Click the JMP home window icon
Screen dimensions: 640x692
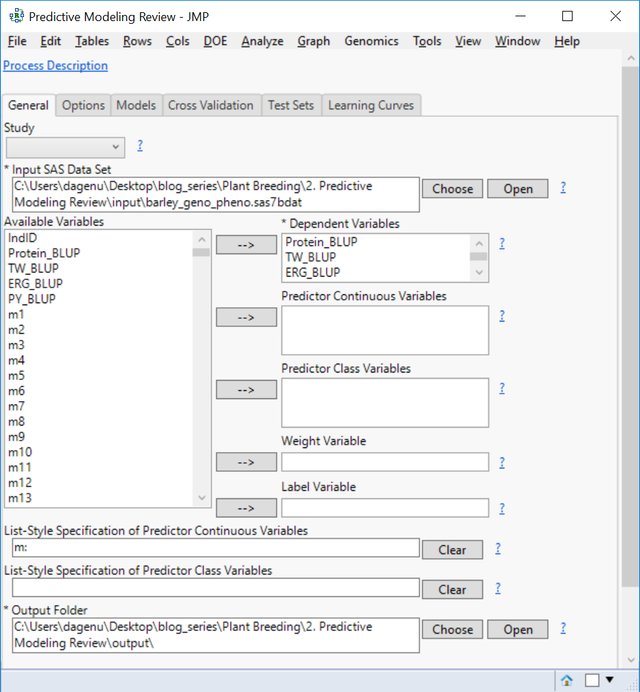coord(567,680)
